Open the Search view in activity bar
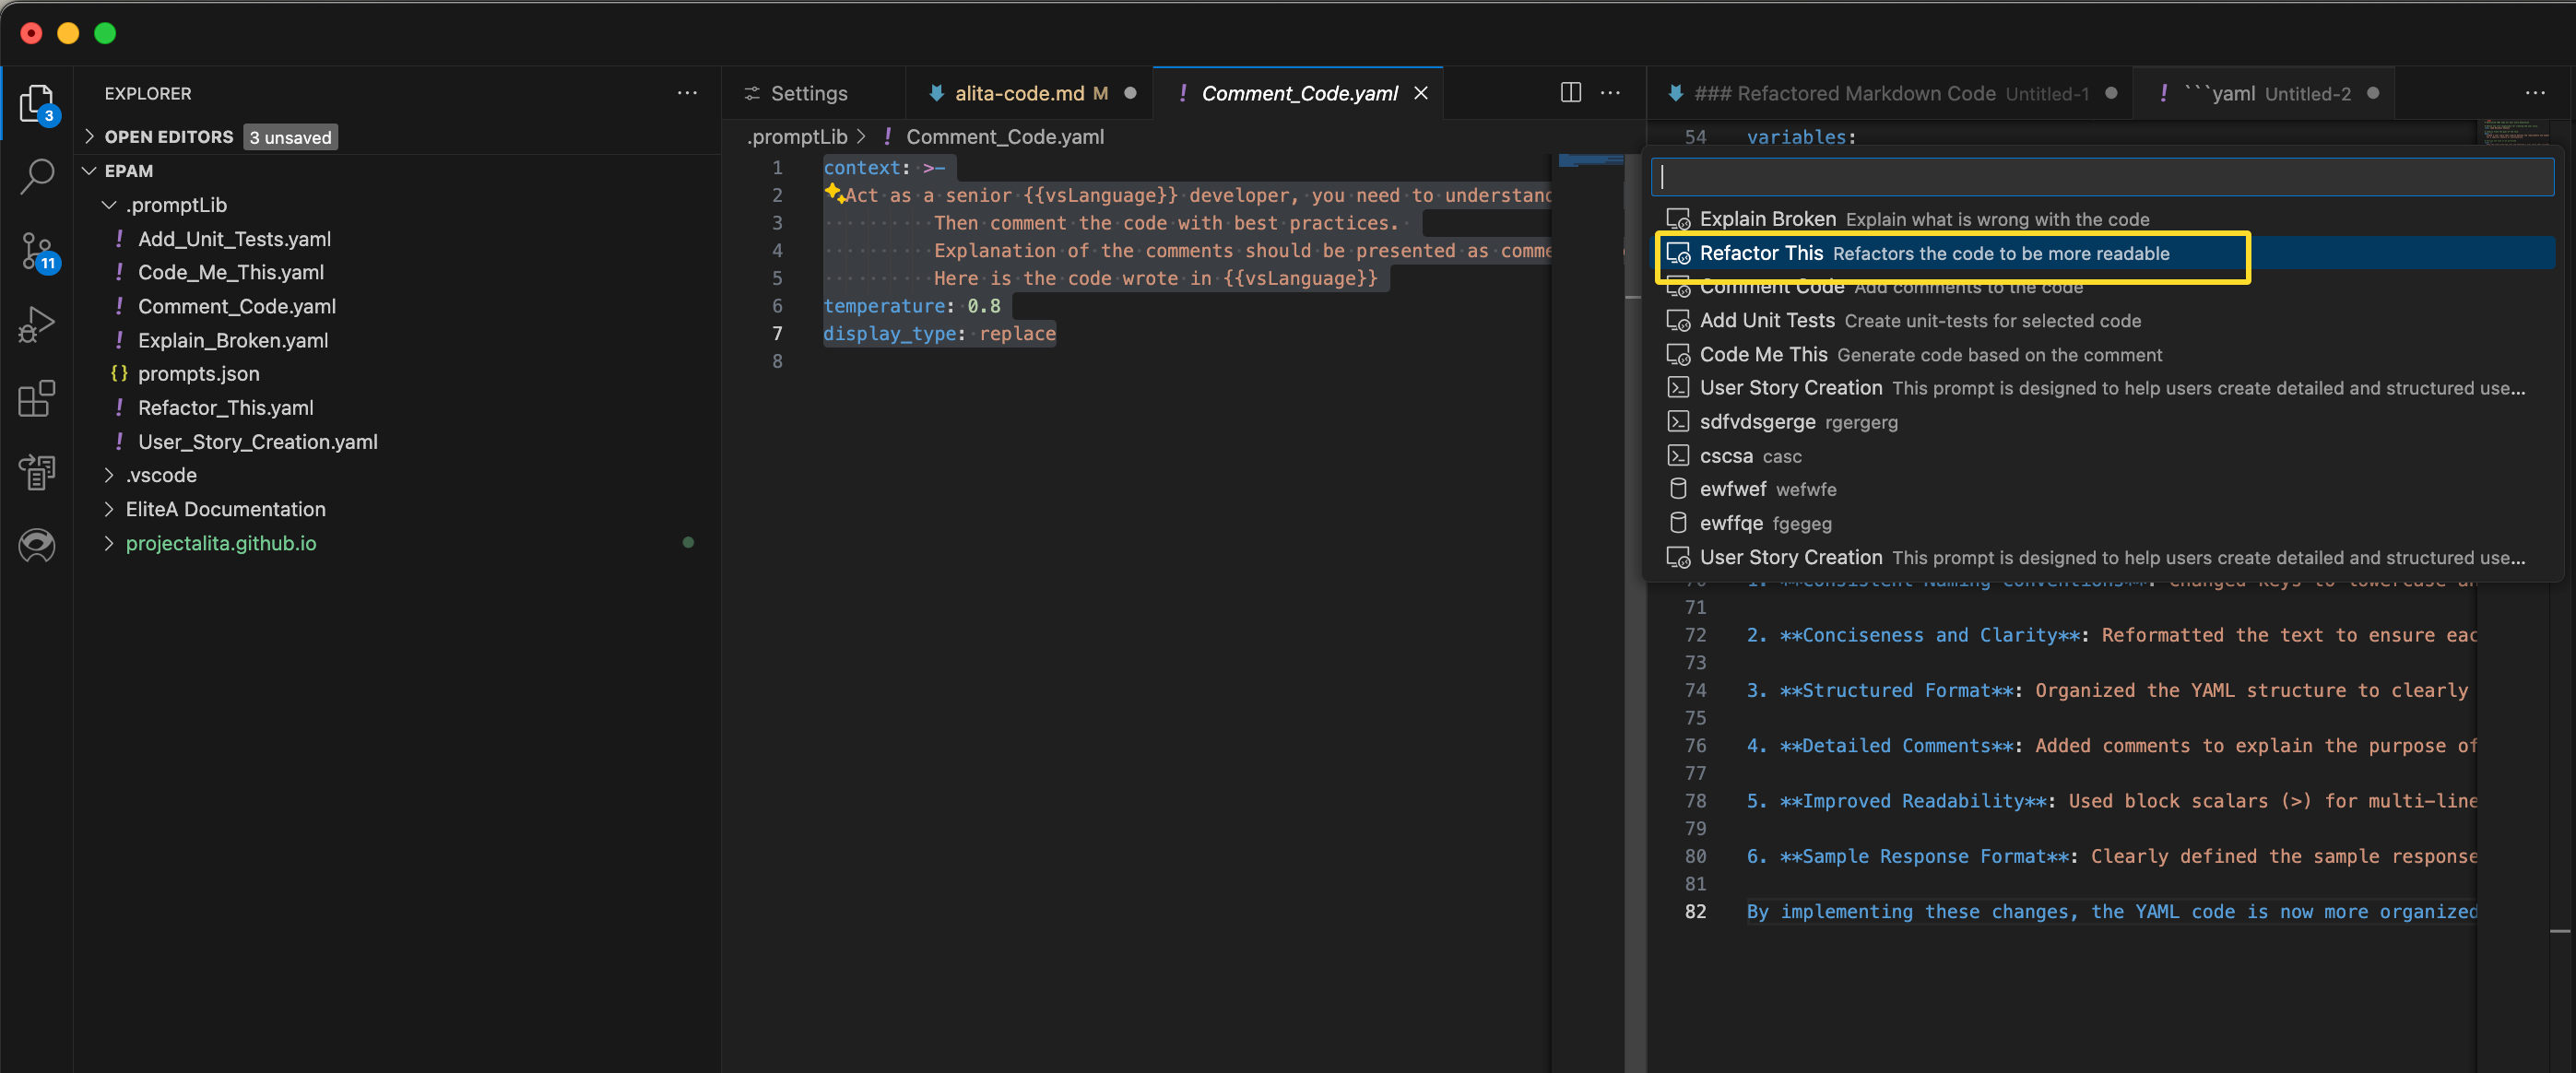Viewport: 2576px width, 1073px height. click(37, 176)
